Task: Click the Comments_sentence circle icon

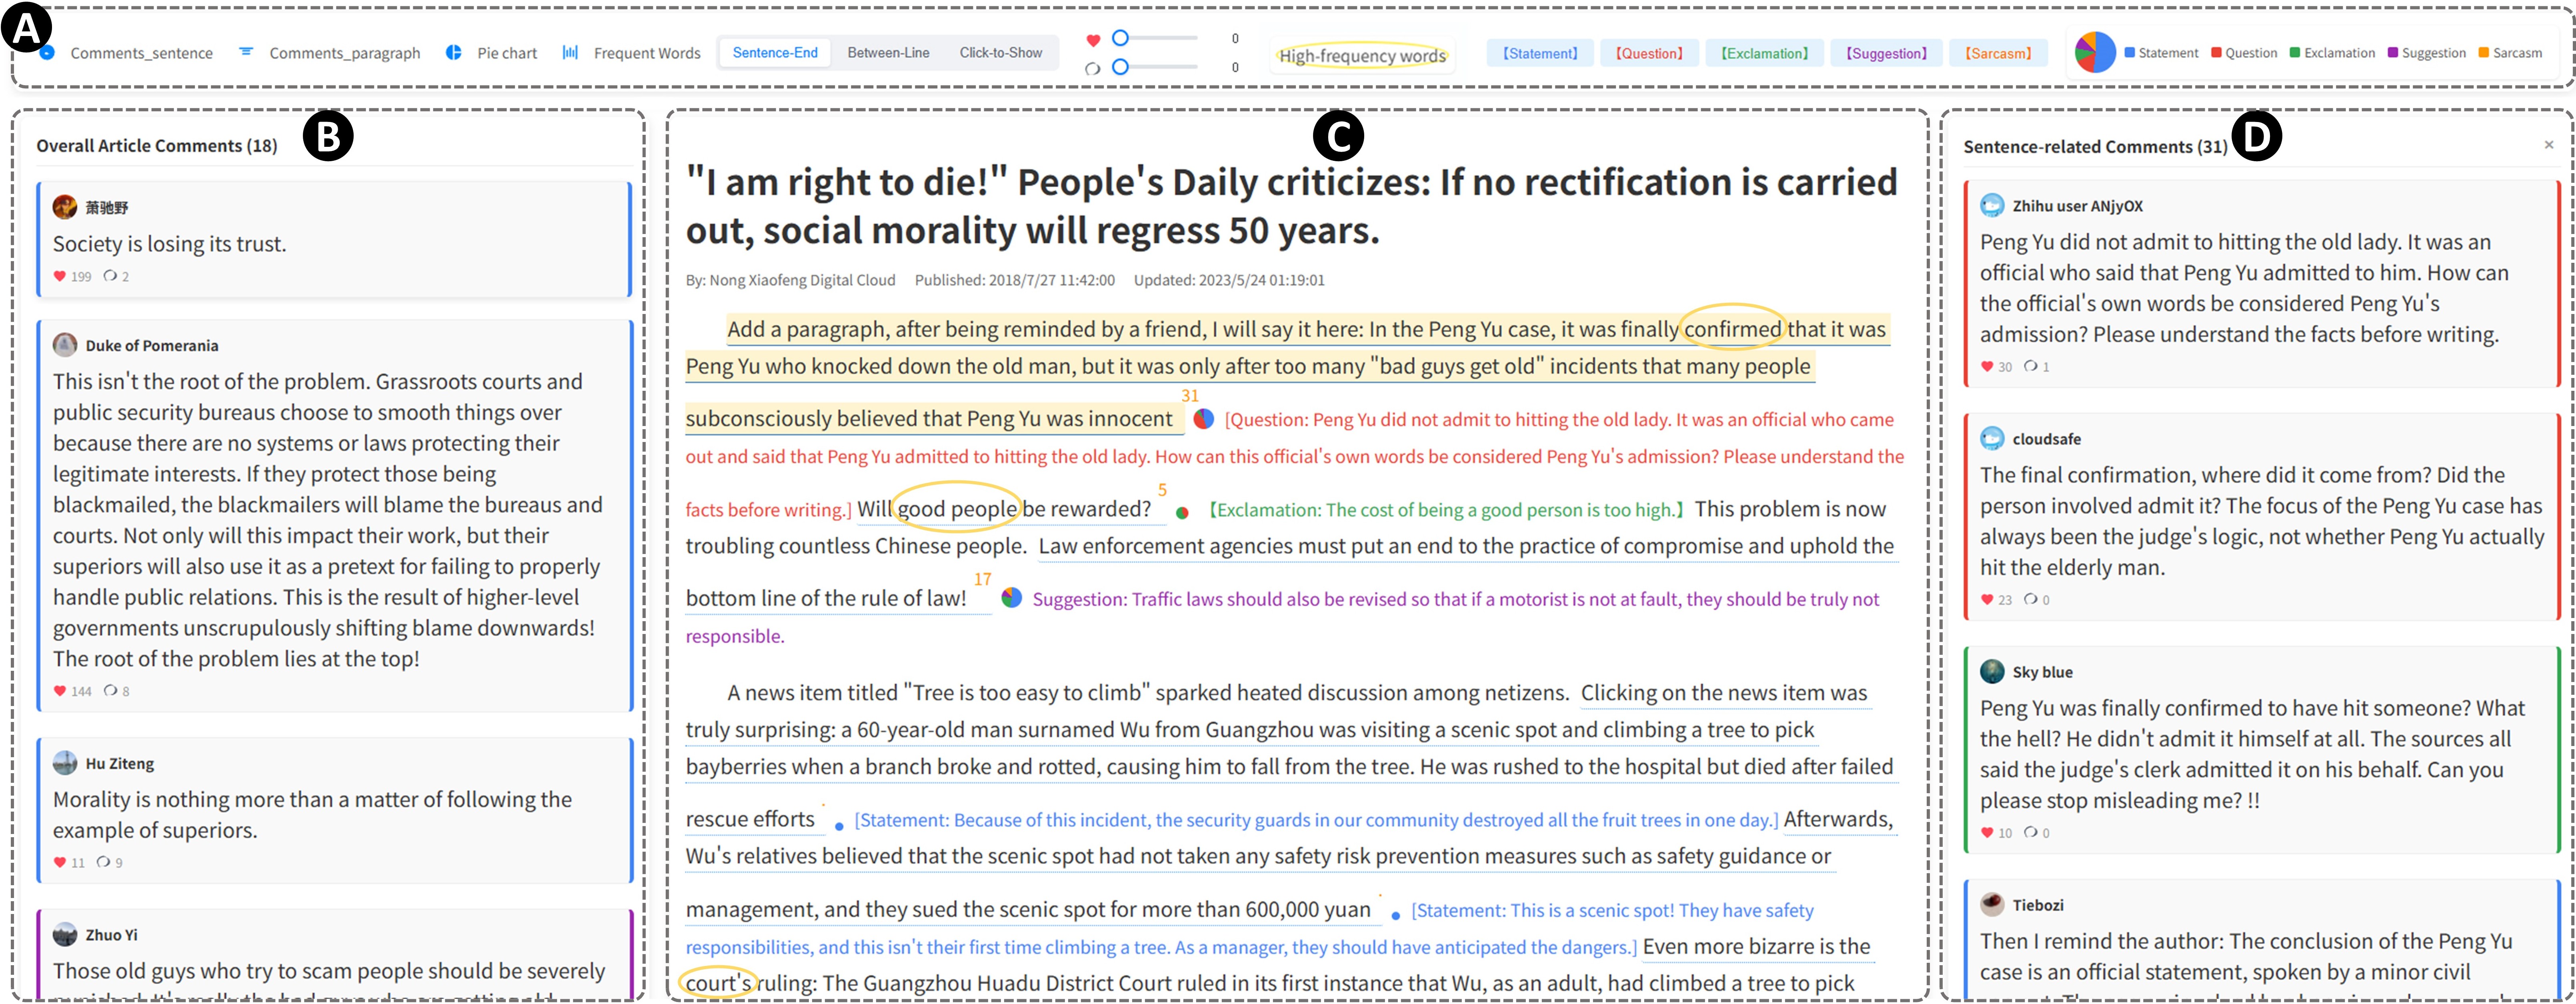Action: pyautogui.click(x=47, y=53)
